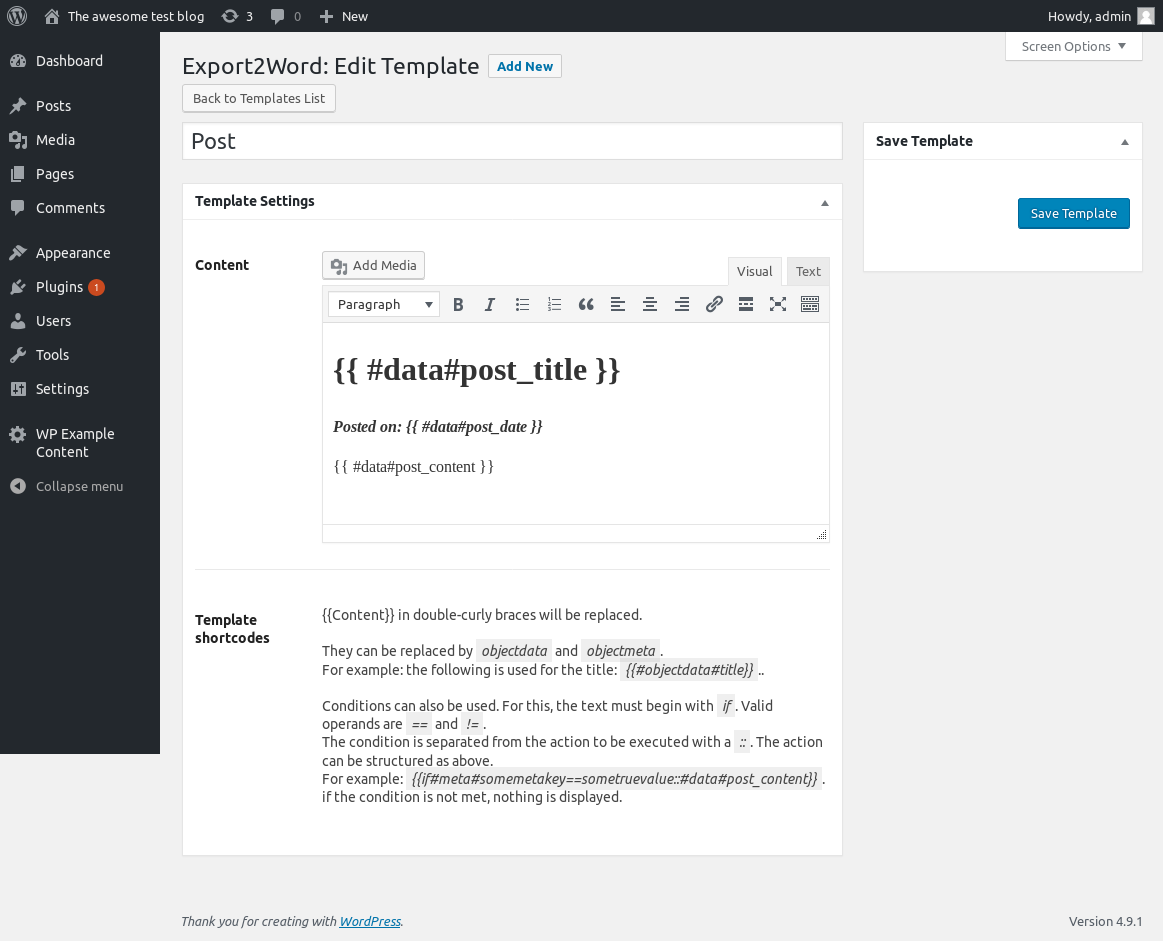Image resolution: width=1163 pixels, height=941 pixels.
Task: Insert or edit link icon
Action: 714,305
